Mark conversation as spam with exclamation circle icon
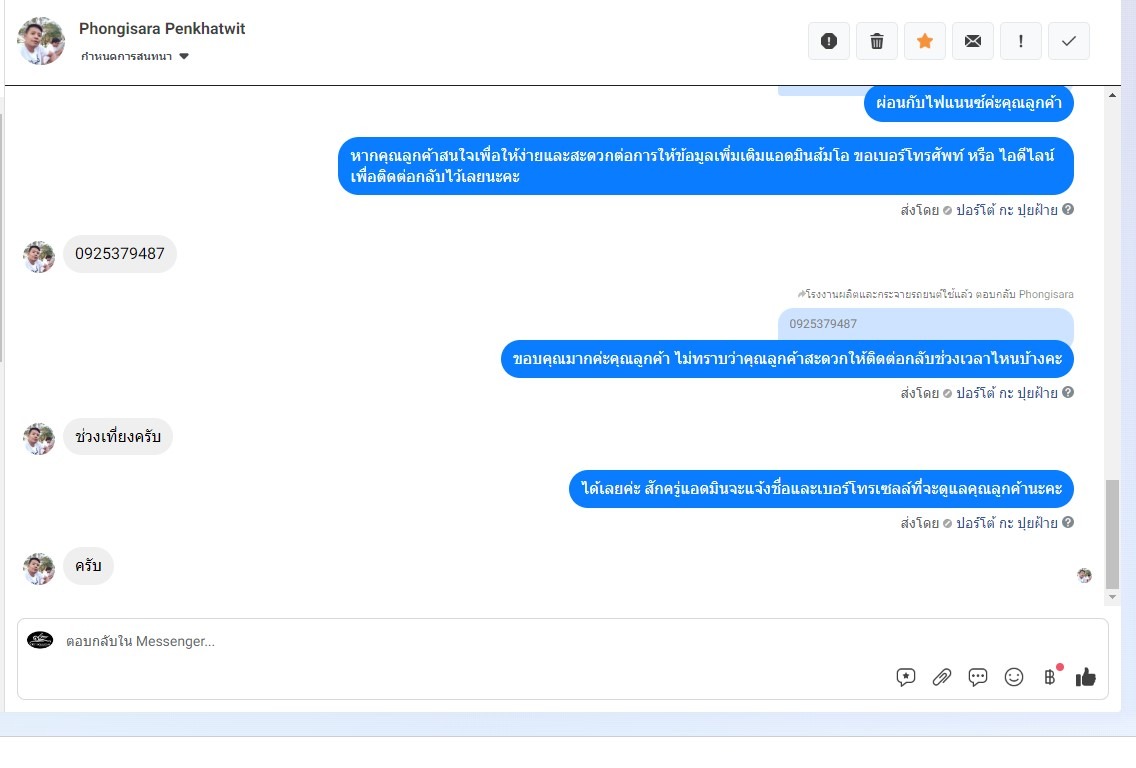 point(829,41)
